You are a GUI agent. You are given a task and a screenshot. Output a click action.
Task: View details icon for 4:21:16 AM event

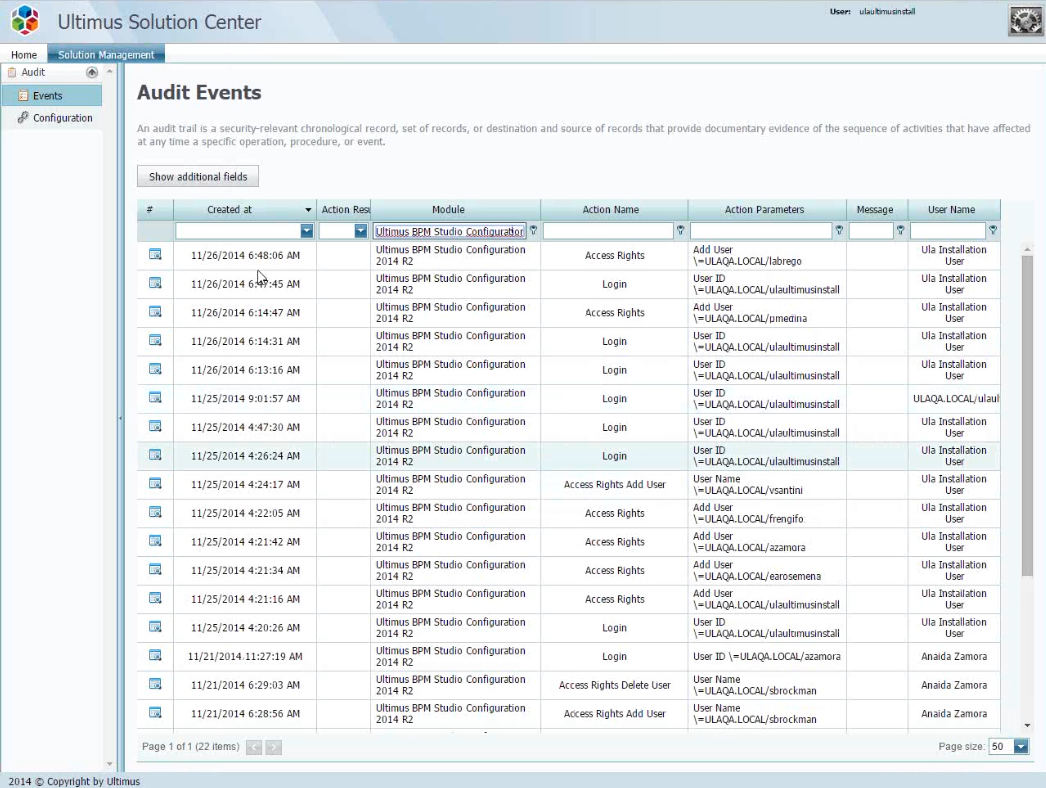[155, 599]
